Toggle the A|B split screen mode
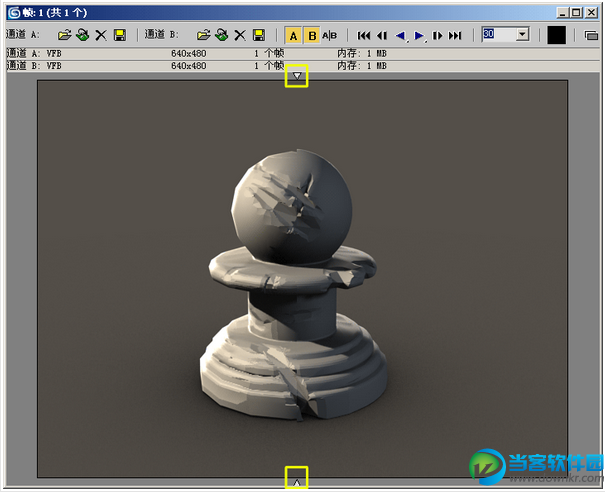605x492 pixels. point(330,36)
